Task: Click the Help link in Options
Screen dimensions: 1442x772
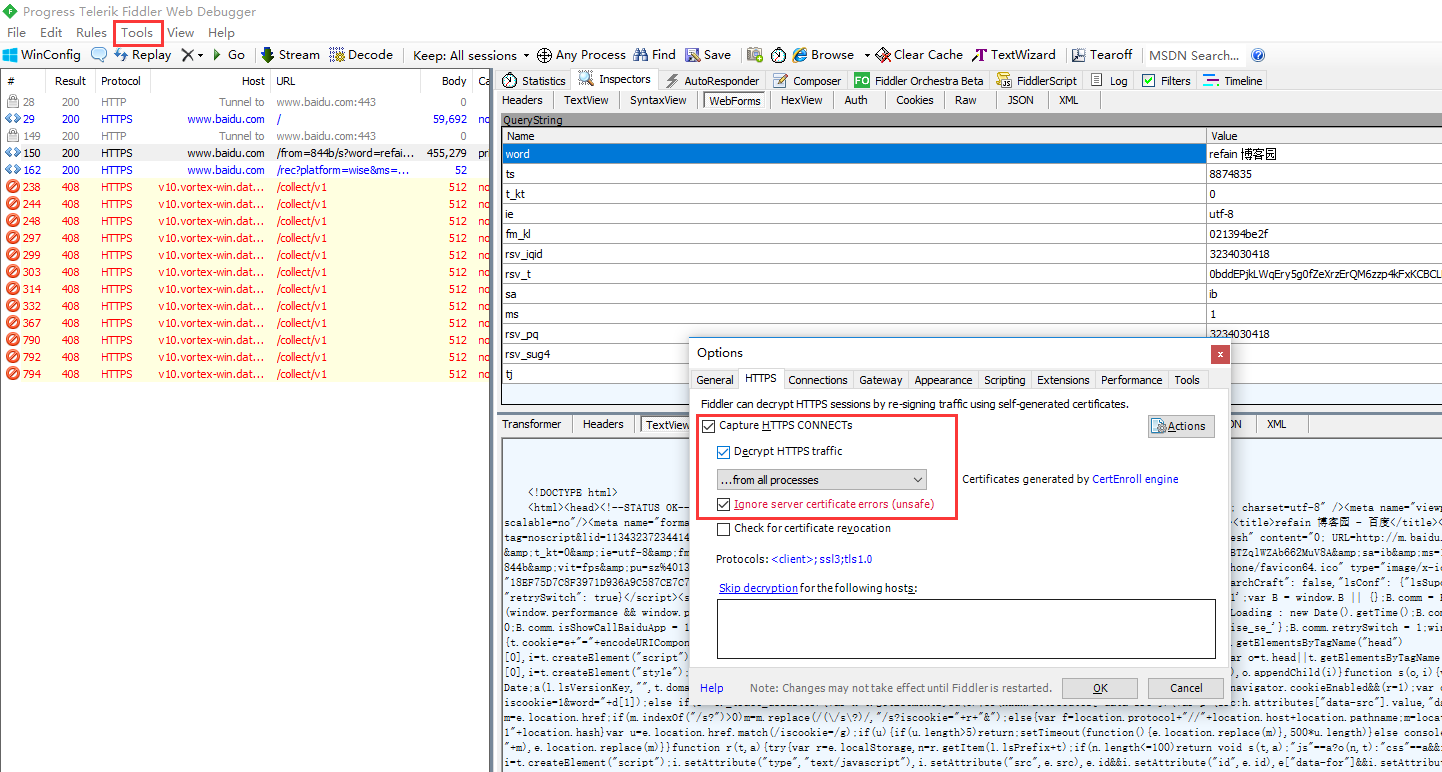Action: 712,688
